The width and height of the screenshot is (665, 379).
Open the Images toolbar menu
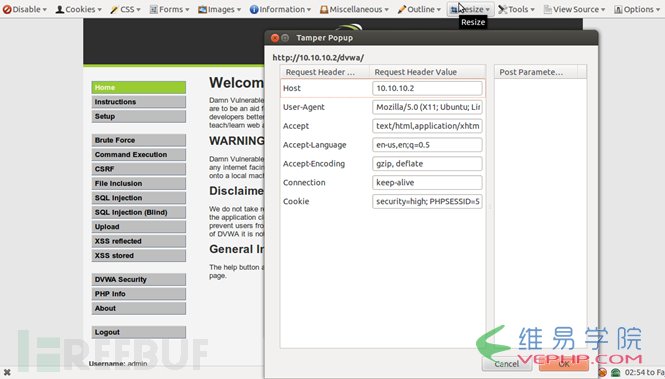pyautogui.click(x=219, y=9)
